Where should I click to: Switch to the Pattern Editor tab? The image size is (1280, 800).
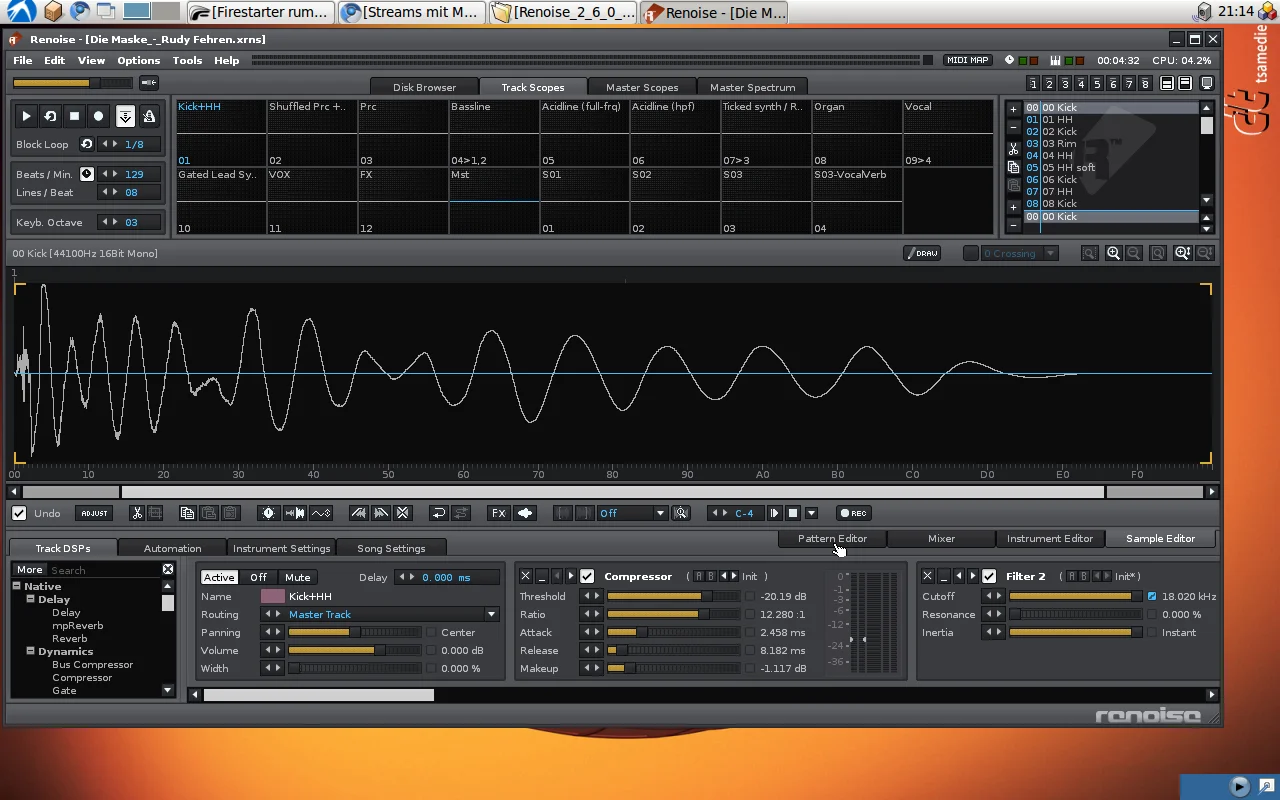click(832, 538)
